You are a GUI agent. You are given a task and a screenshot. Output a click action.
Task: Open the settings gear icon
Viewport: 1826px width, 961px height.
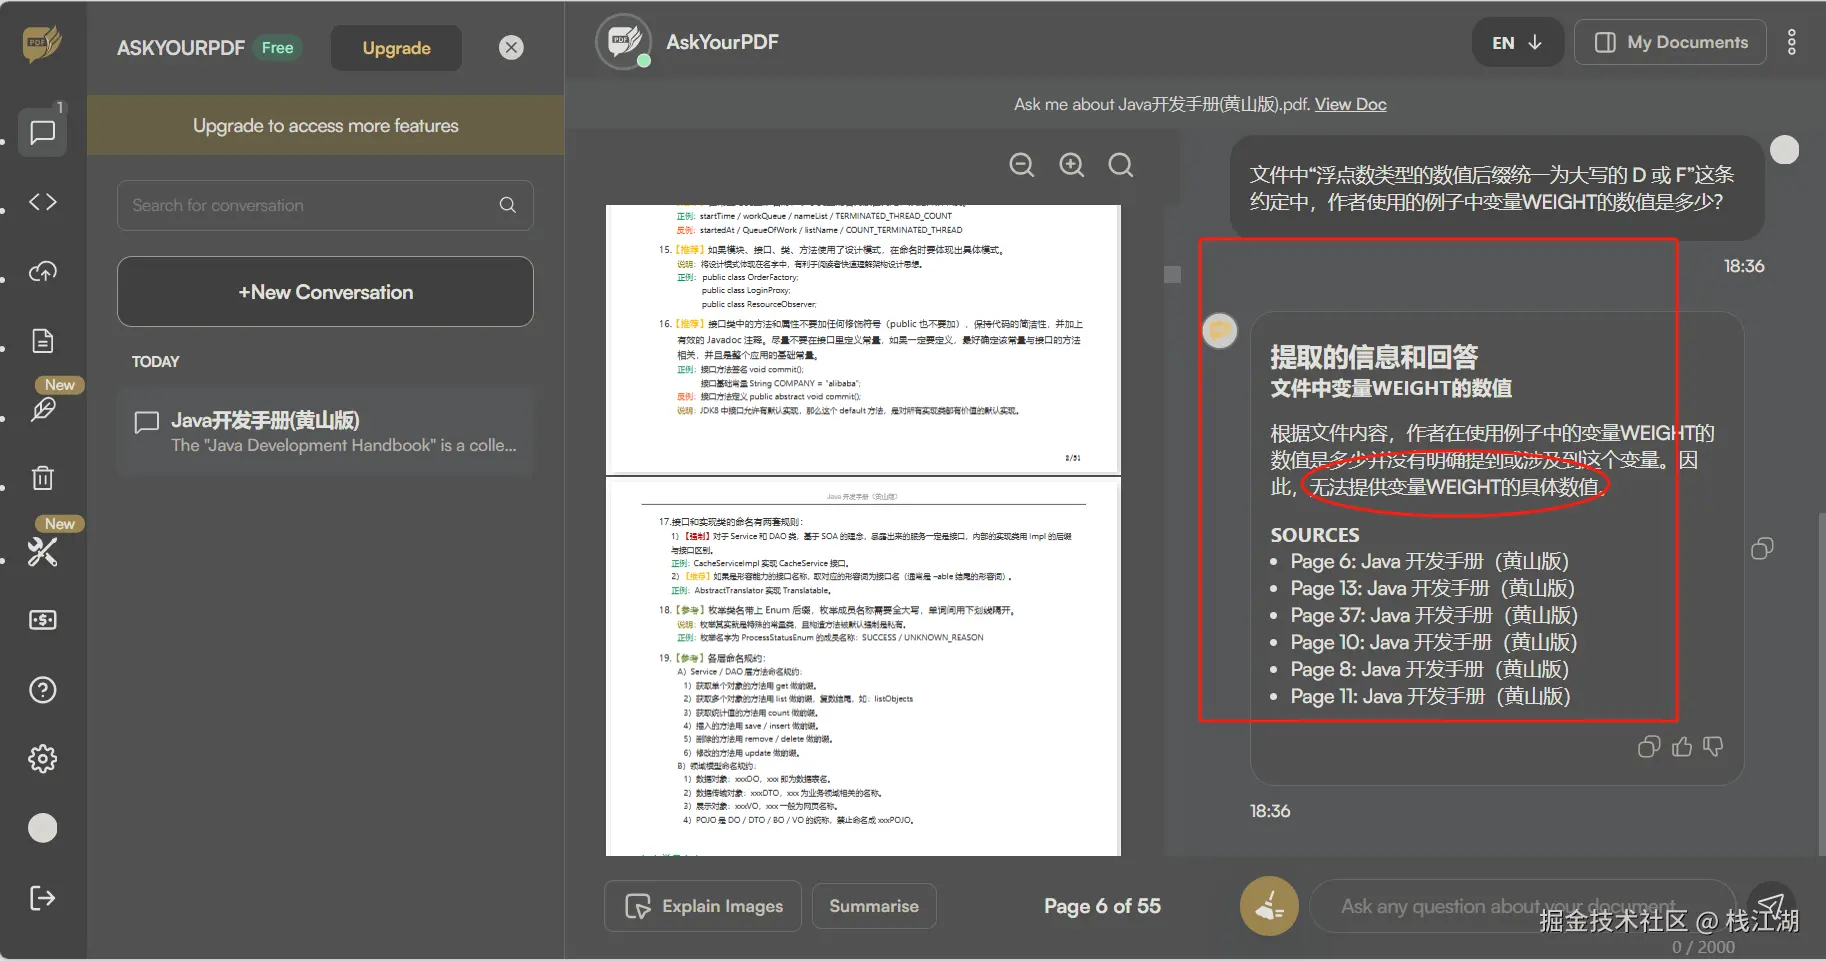click(43, 759)
